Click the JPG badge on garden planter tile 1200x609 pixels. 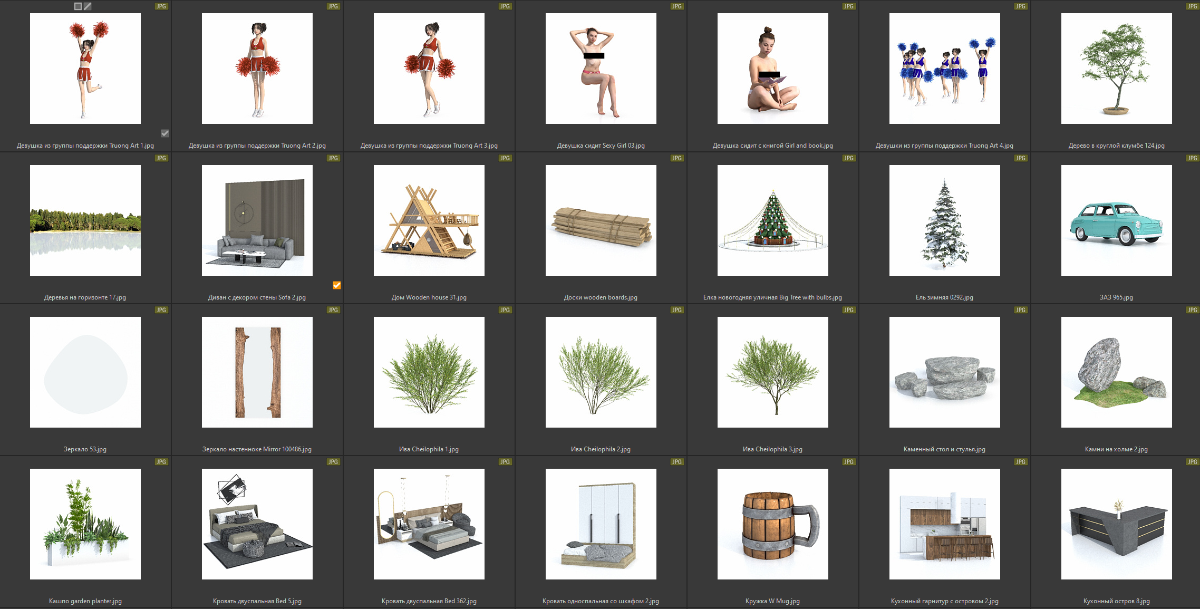[161, 462]
